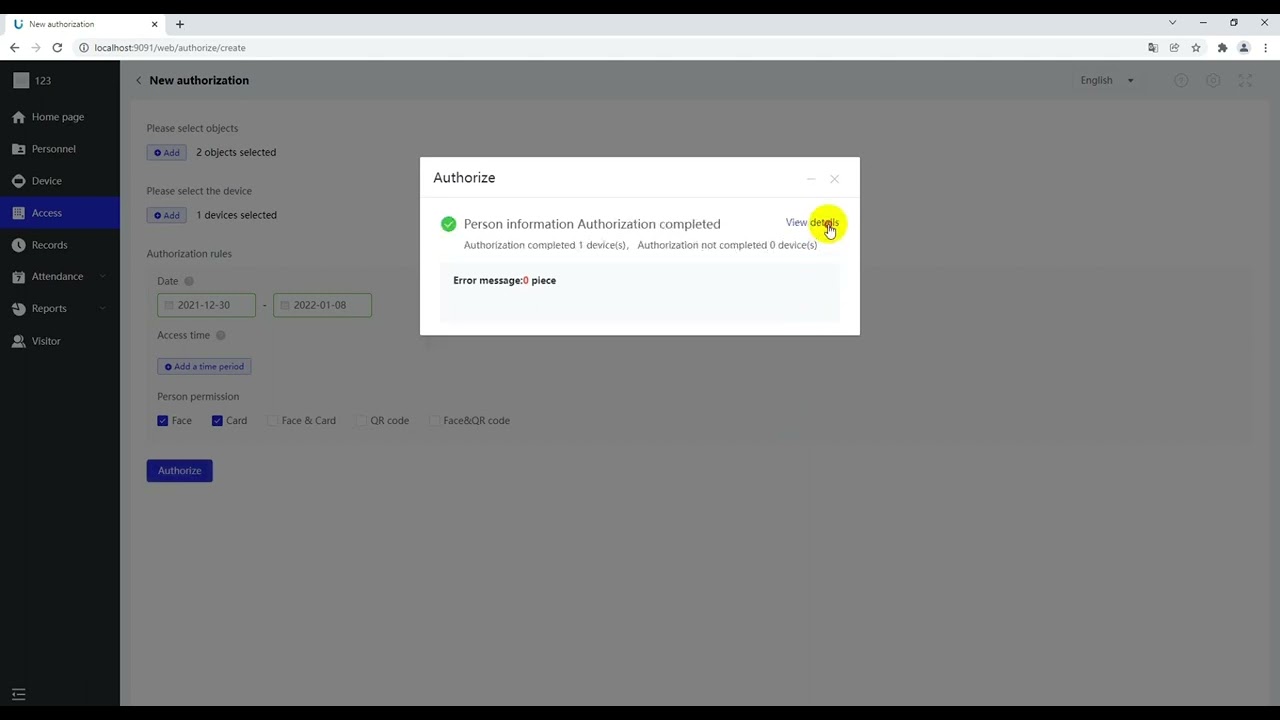
Task: Click the Records clock icon
Action: (18, 245)
